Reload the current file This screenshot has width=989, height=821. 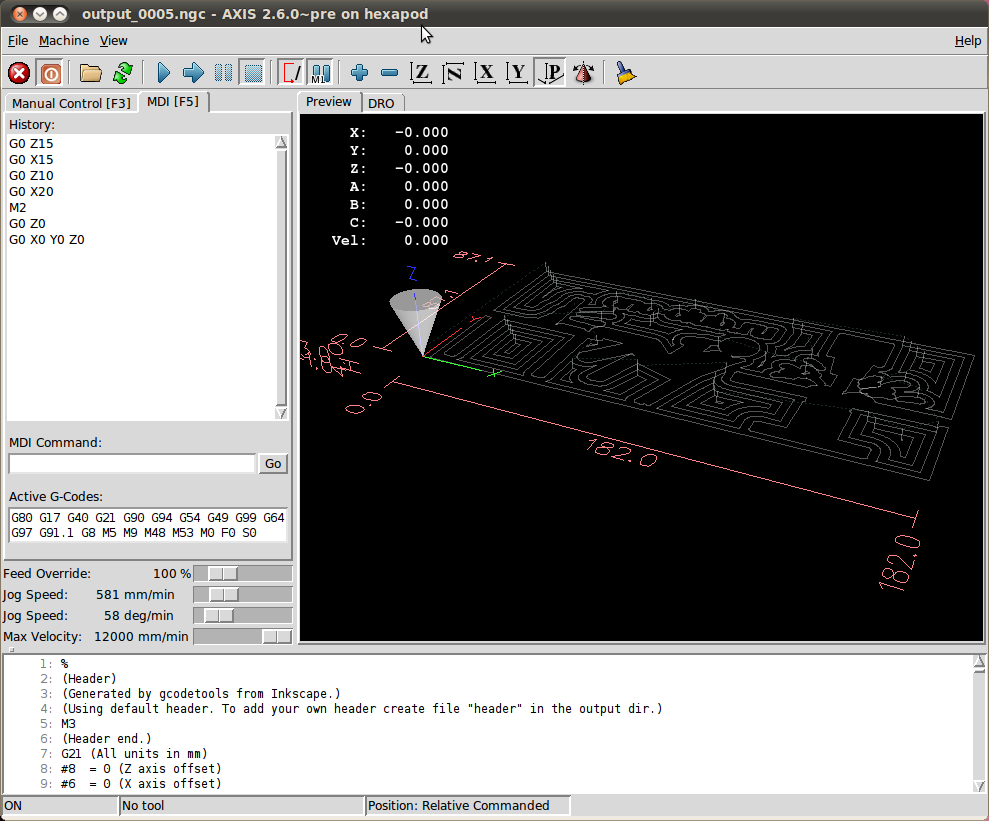coord(122,73)
